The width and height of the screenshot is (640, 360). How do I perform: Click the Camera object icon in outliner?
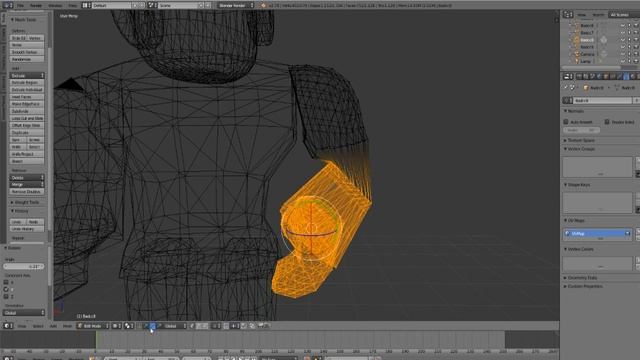click(577, 54)
